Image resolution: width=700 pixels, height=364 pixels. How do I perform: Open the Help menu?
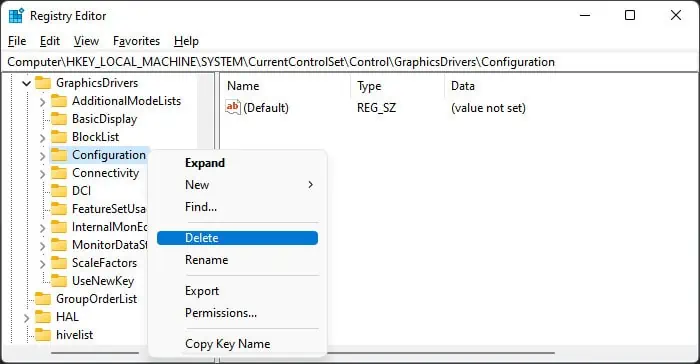click(x=186, y=41)
